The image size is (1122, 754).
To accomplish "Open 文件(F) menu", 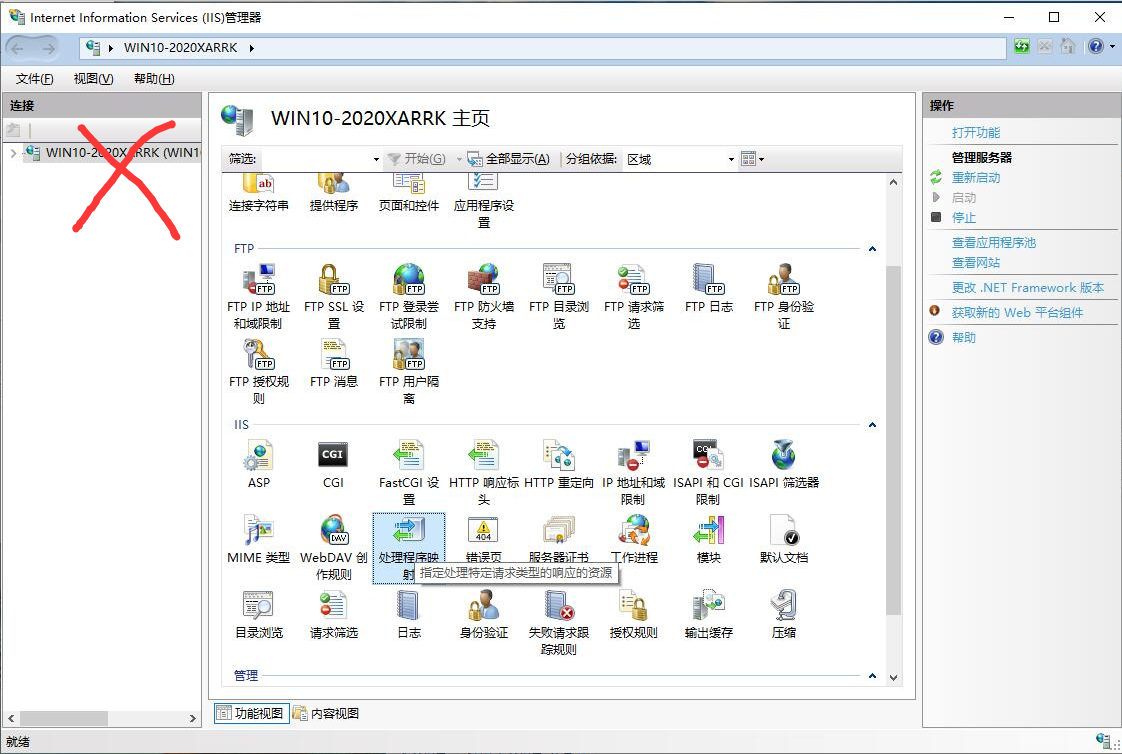I will (34, 79).
